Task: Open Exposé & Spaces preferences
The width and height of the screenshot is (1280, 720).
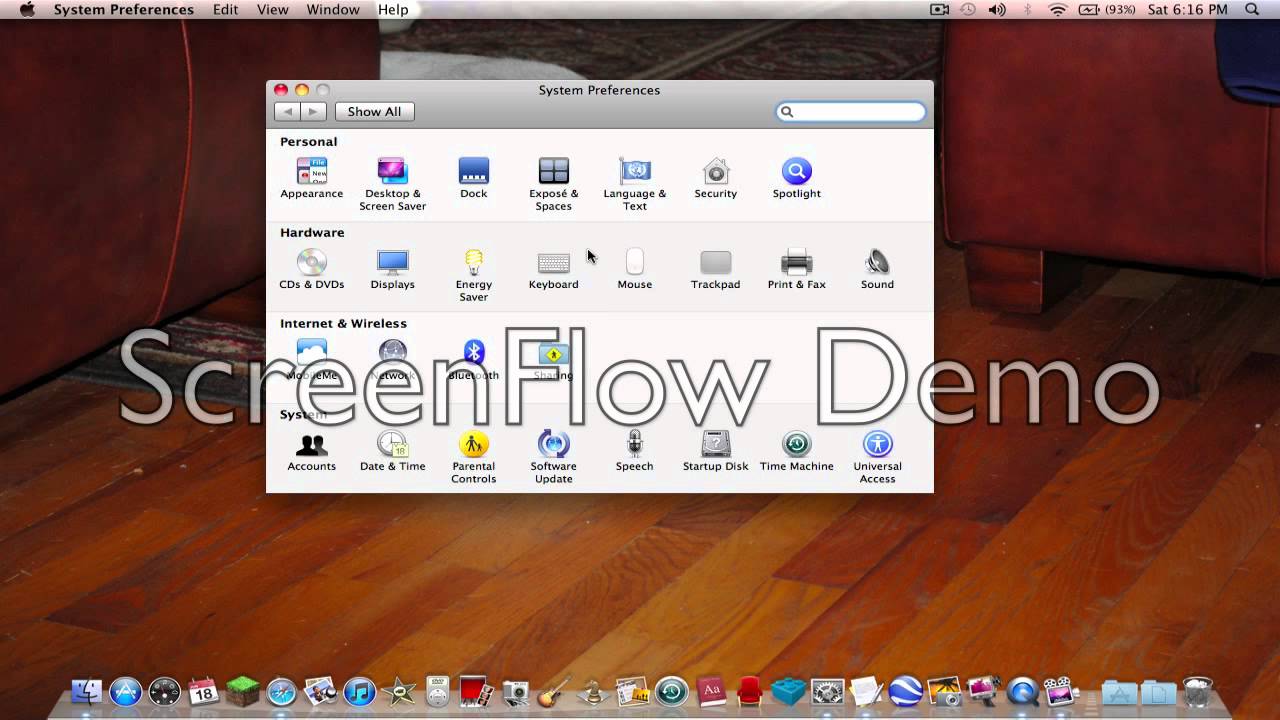Action: 553,185
